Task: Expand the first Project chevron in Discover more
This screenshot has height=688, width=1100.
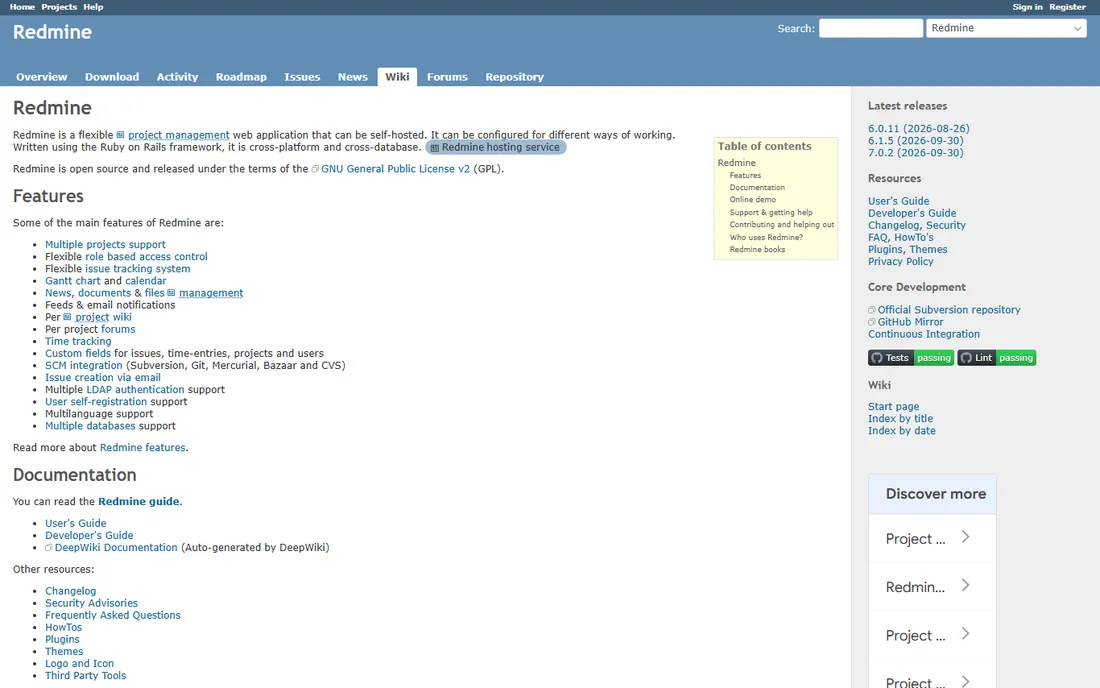Action: (965, 537)
